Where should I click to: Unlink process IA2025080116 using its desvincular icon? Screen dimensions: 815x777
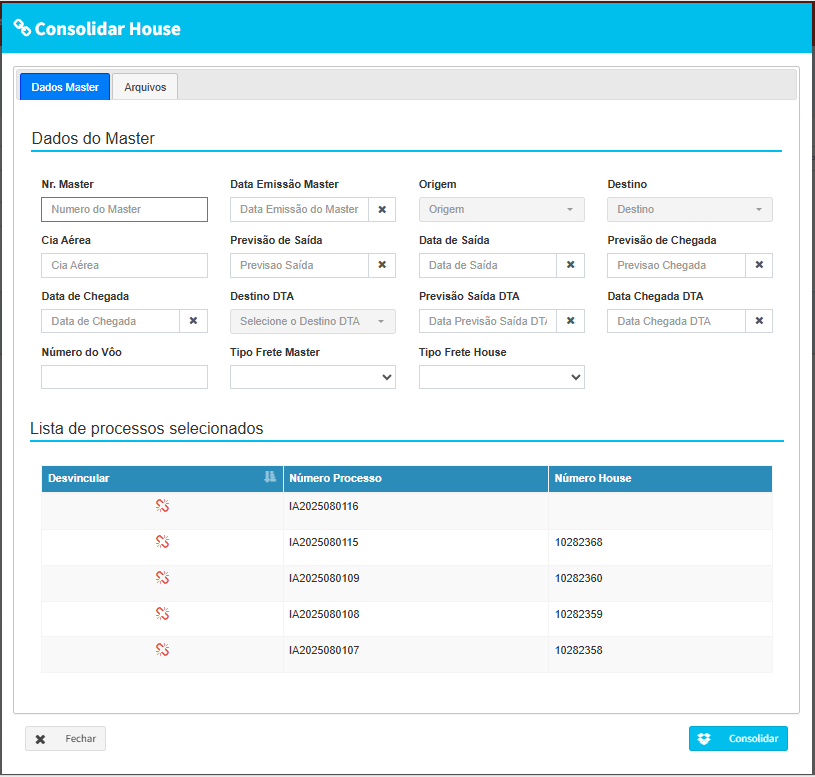(163, 506)
